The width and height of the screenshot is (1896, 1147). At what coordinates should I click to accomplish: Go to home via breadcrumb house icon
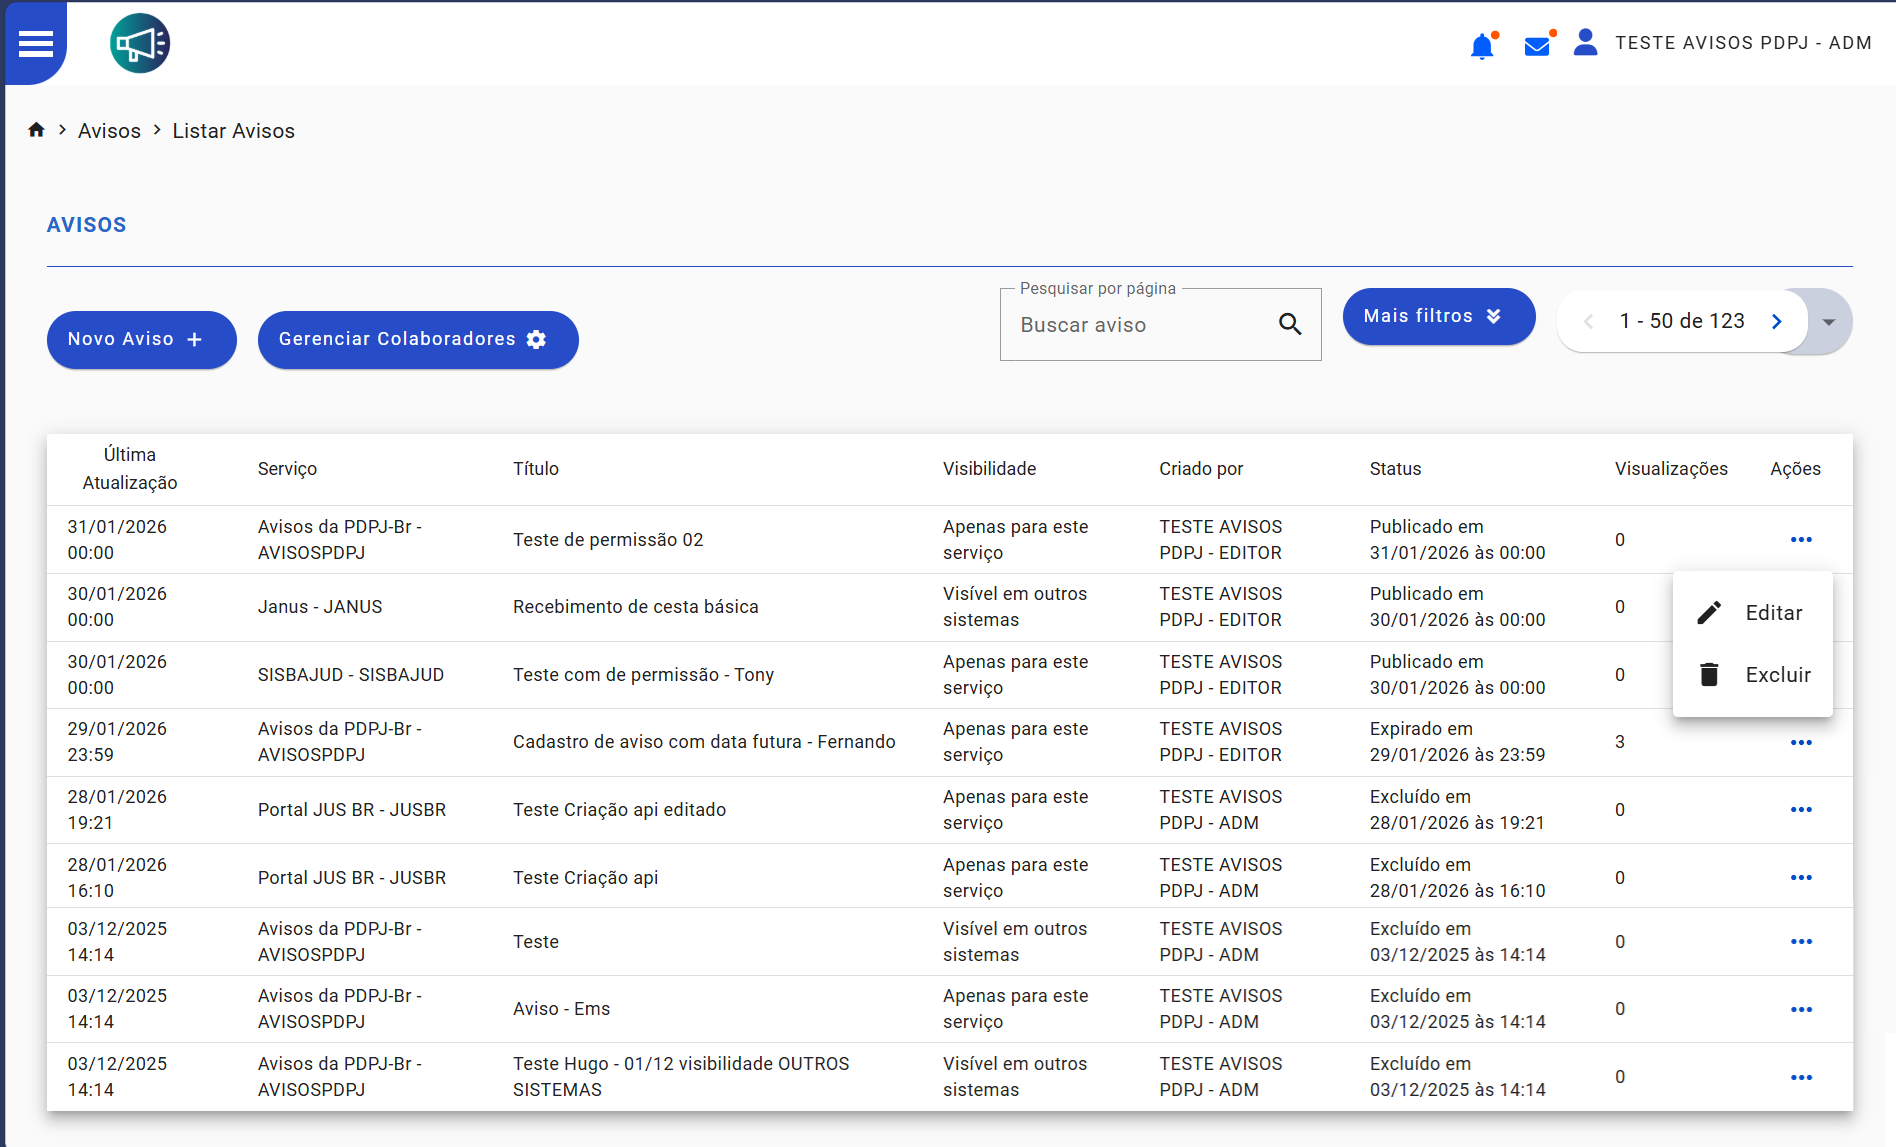[37, 130]
